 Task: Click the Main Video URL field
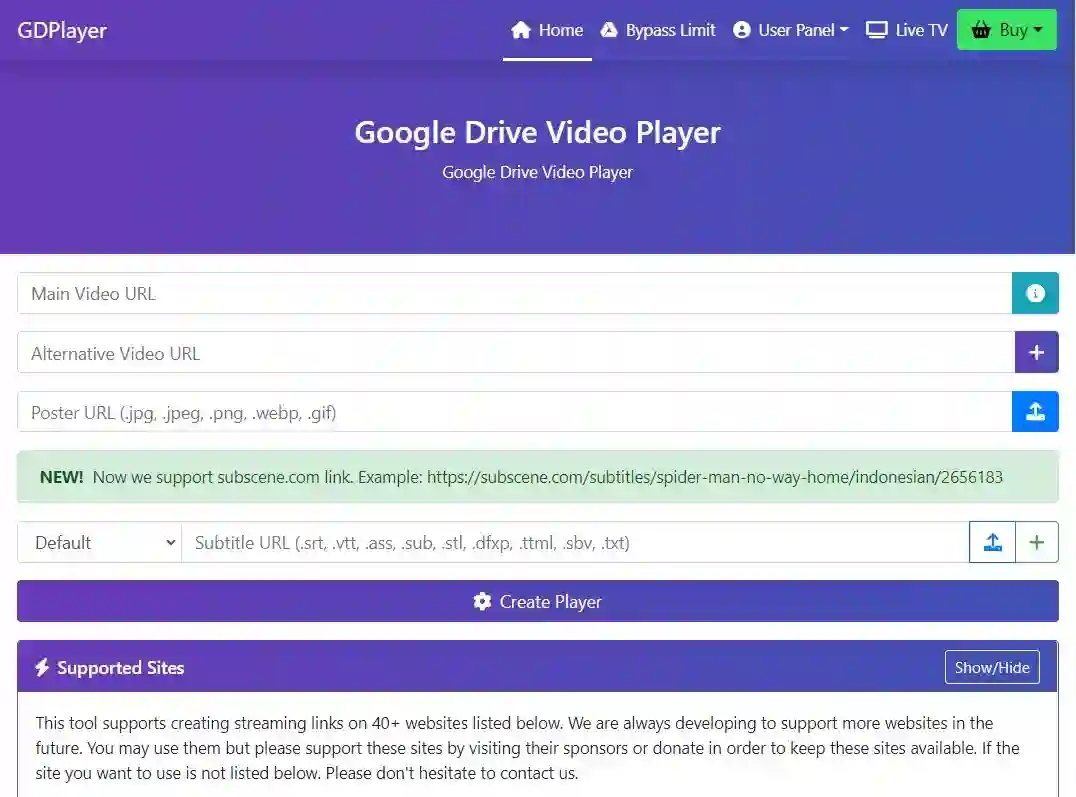click(x=515, y=293)
